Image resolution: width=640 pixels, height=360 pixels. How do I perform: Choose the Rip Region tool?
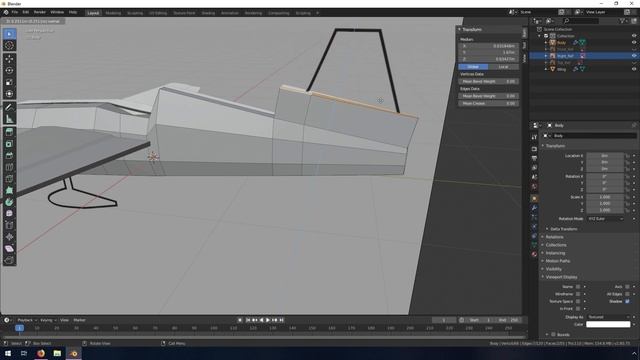pos(9,260)
